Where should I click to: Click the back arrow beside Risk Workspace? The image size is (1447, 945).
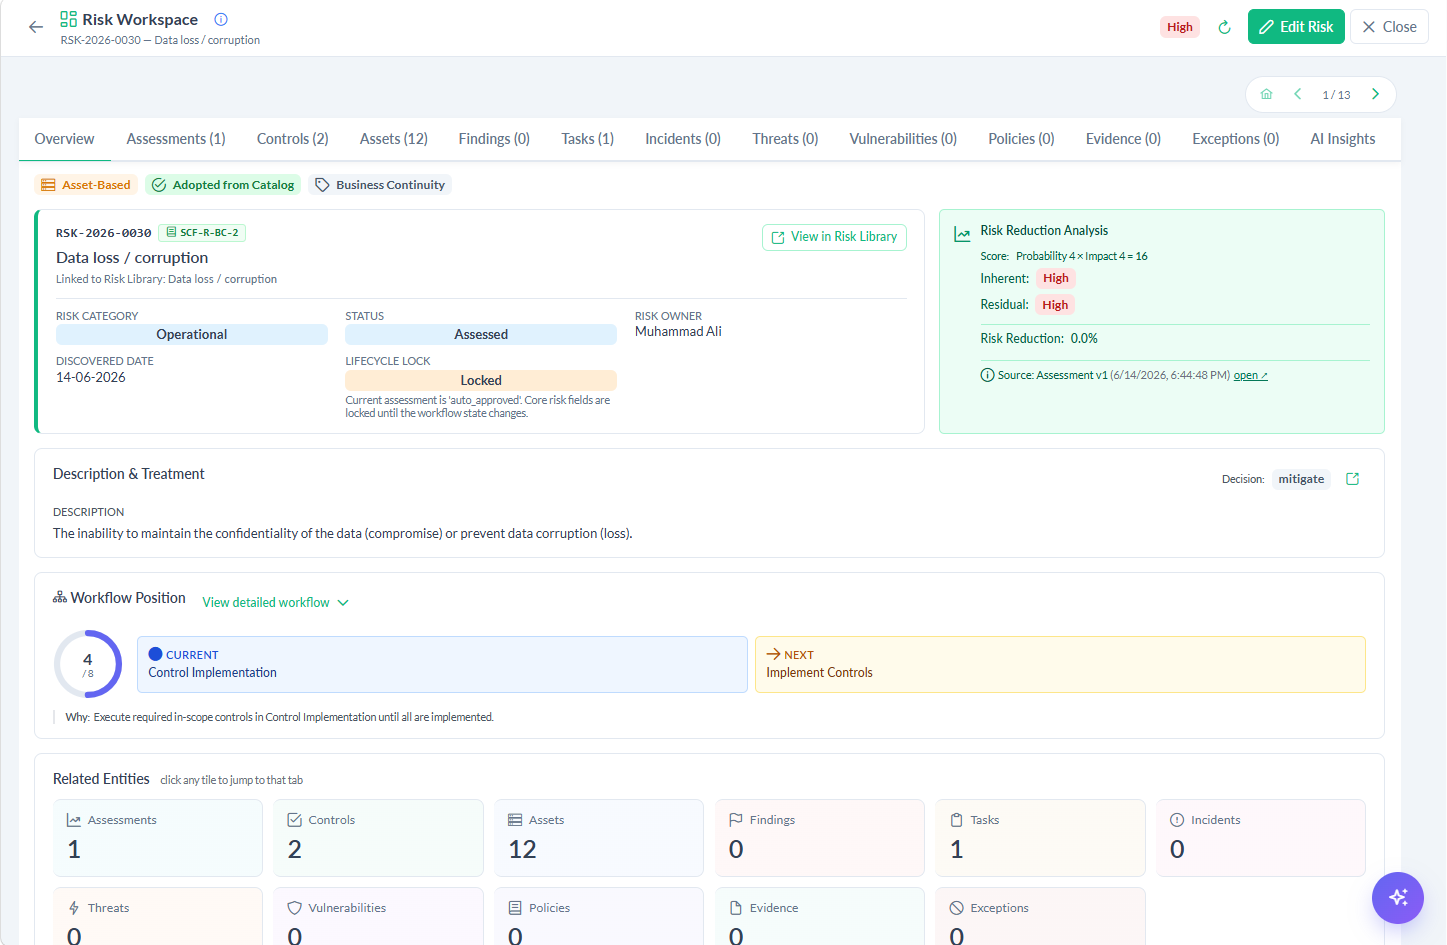(36, 27)
